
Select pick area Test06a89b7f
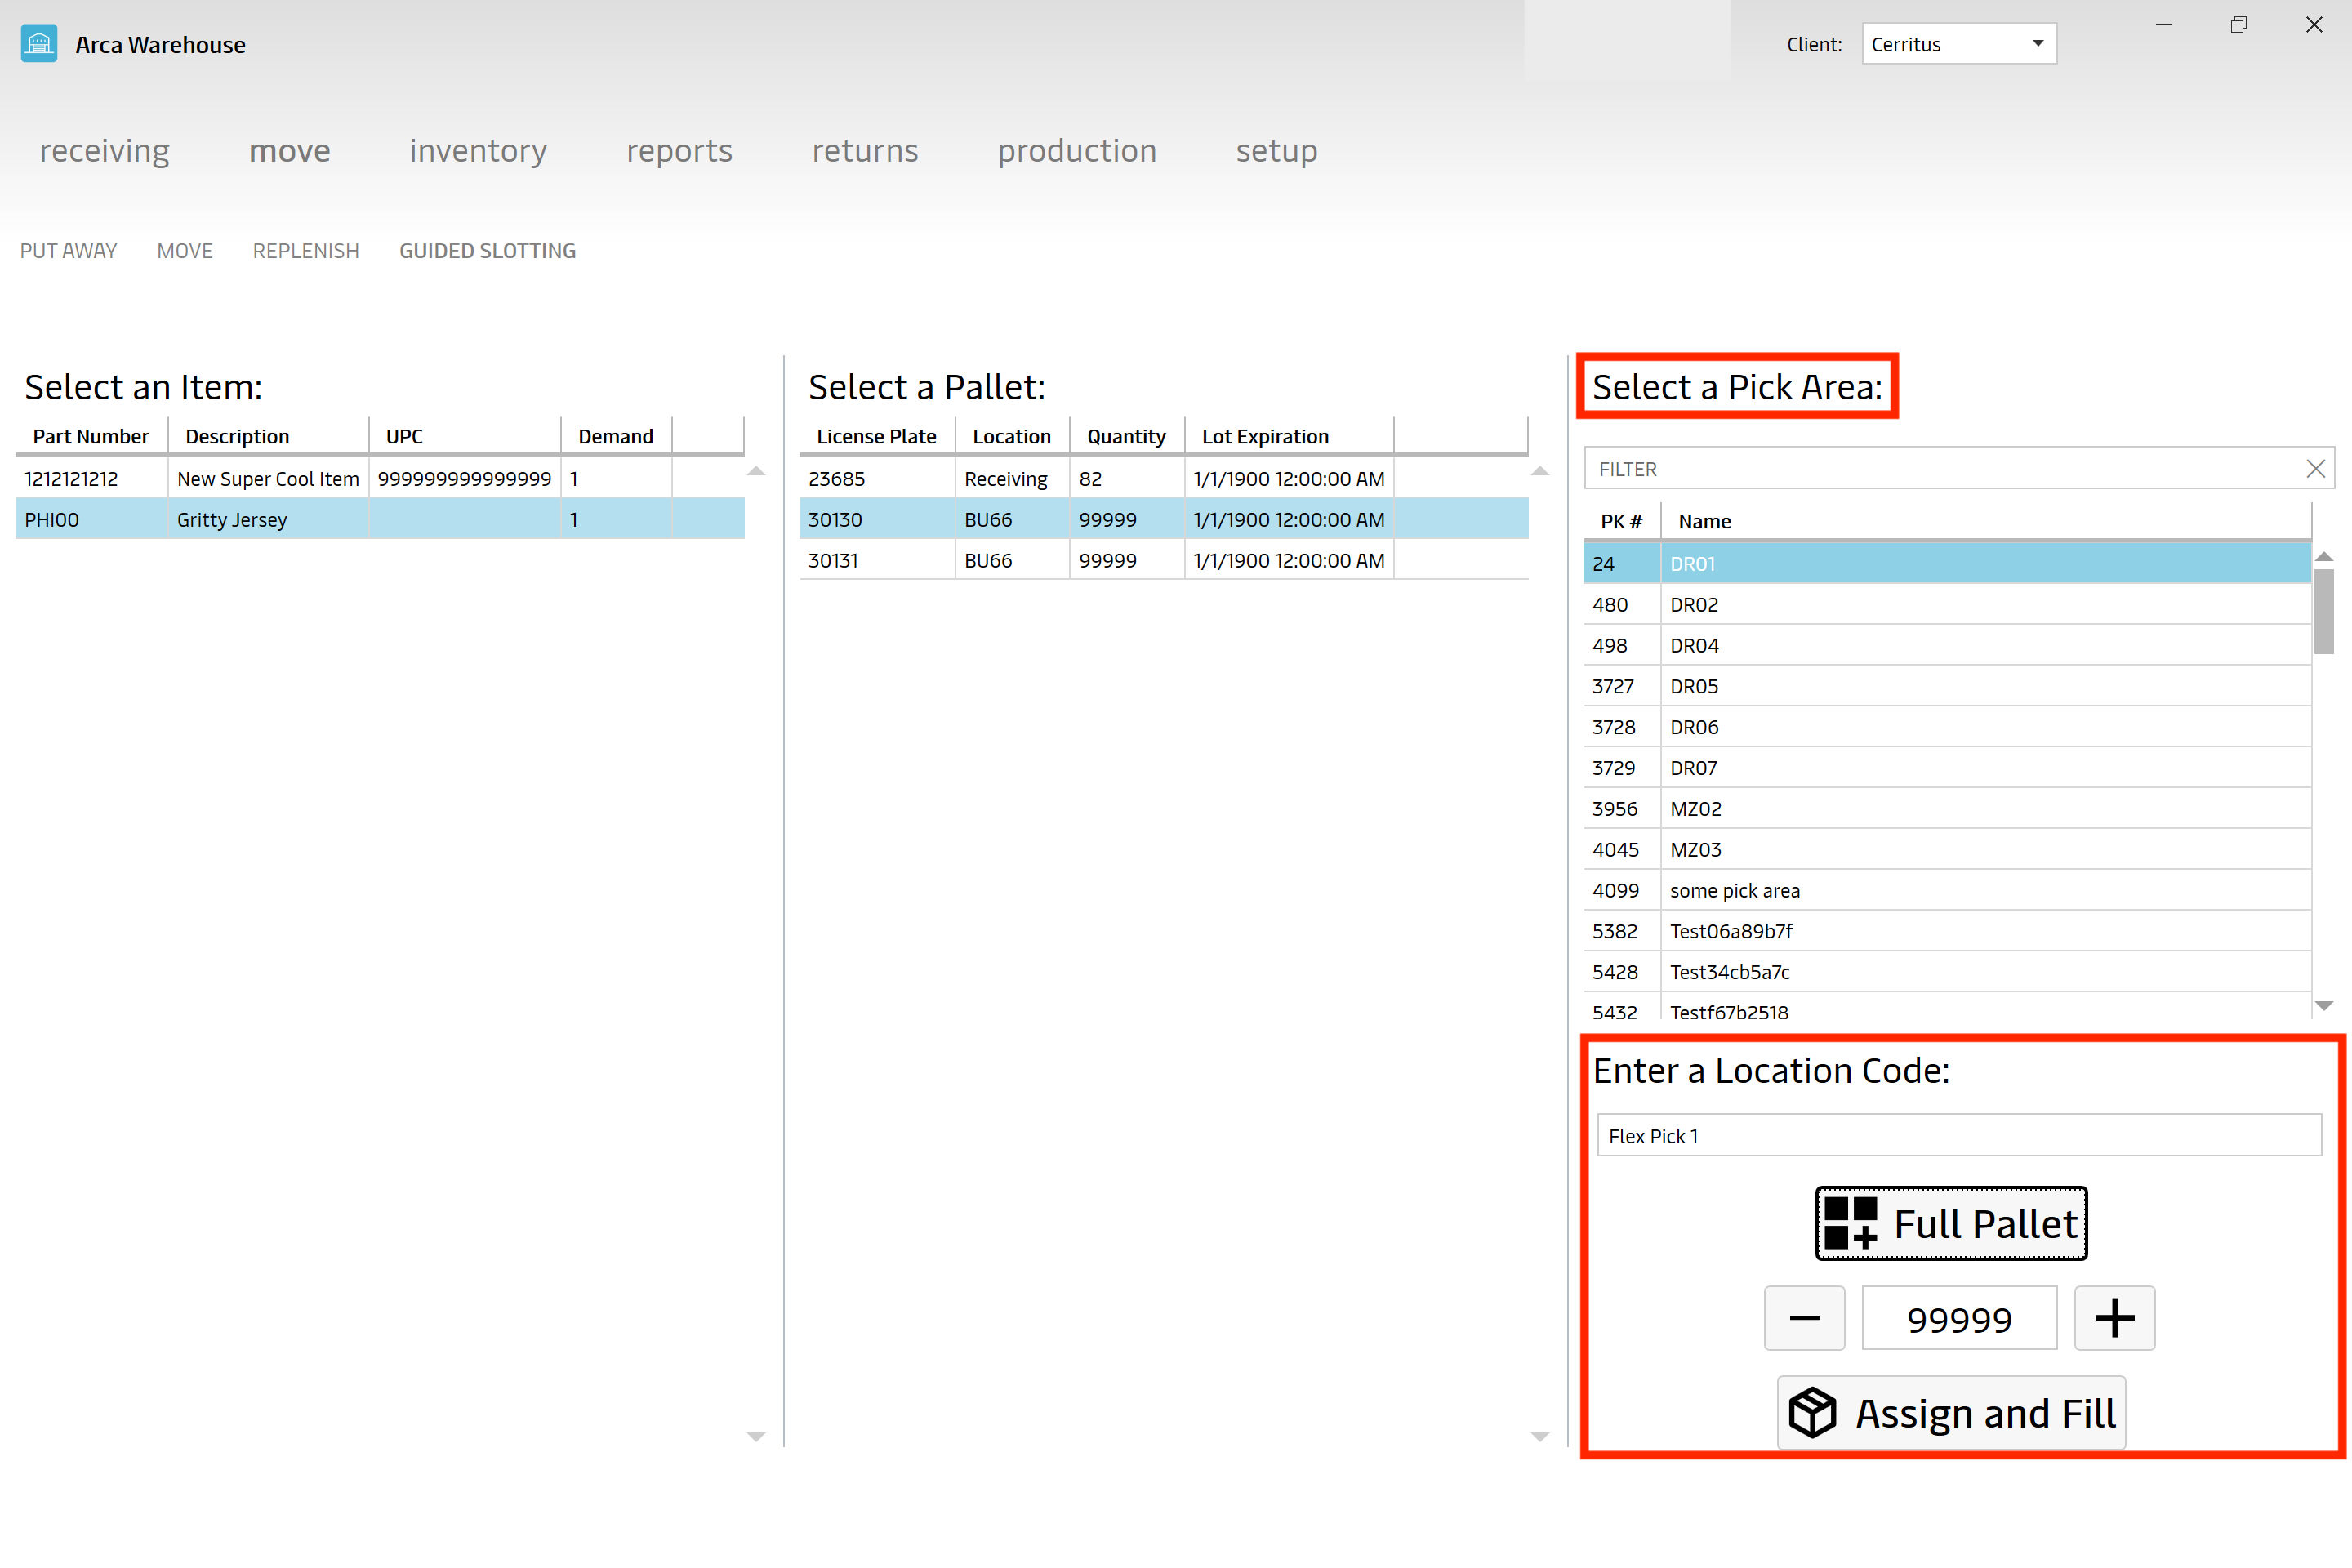[x=1947, y=932]
